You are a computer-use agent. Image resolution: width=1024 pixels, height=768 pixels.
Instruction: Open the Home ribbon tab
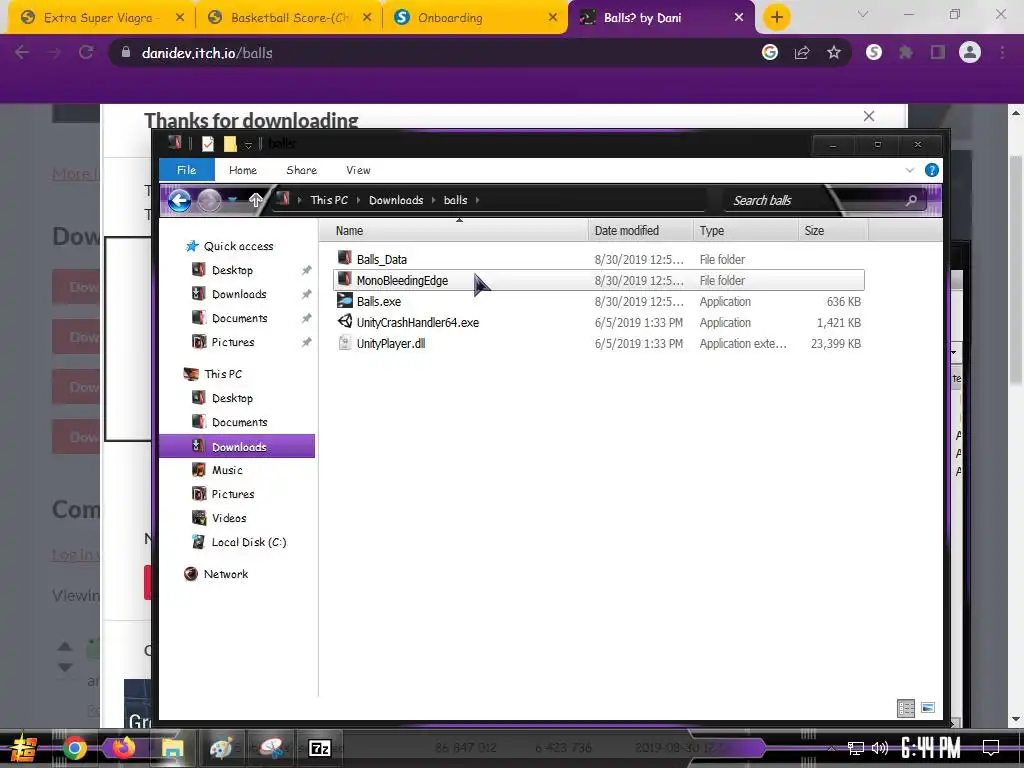243,170
